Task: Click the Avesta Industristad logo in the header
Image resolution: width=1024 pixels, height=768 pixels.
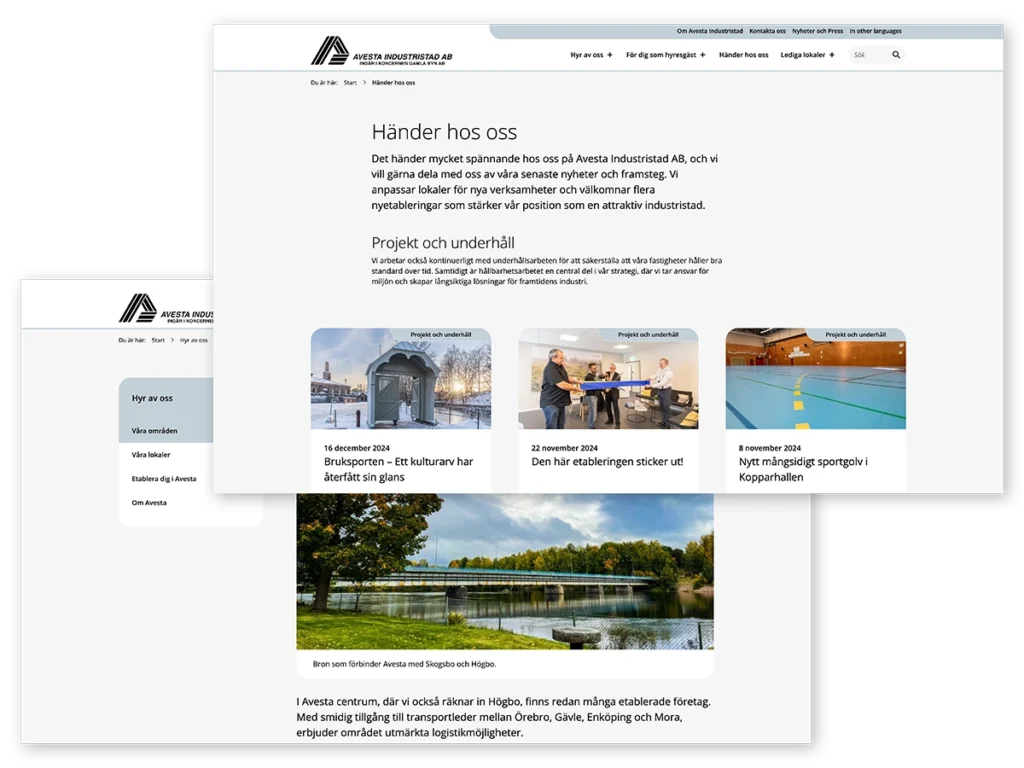Action: (380, 50)
